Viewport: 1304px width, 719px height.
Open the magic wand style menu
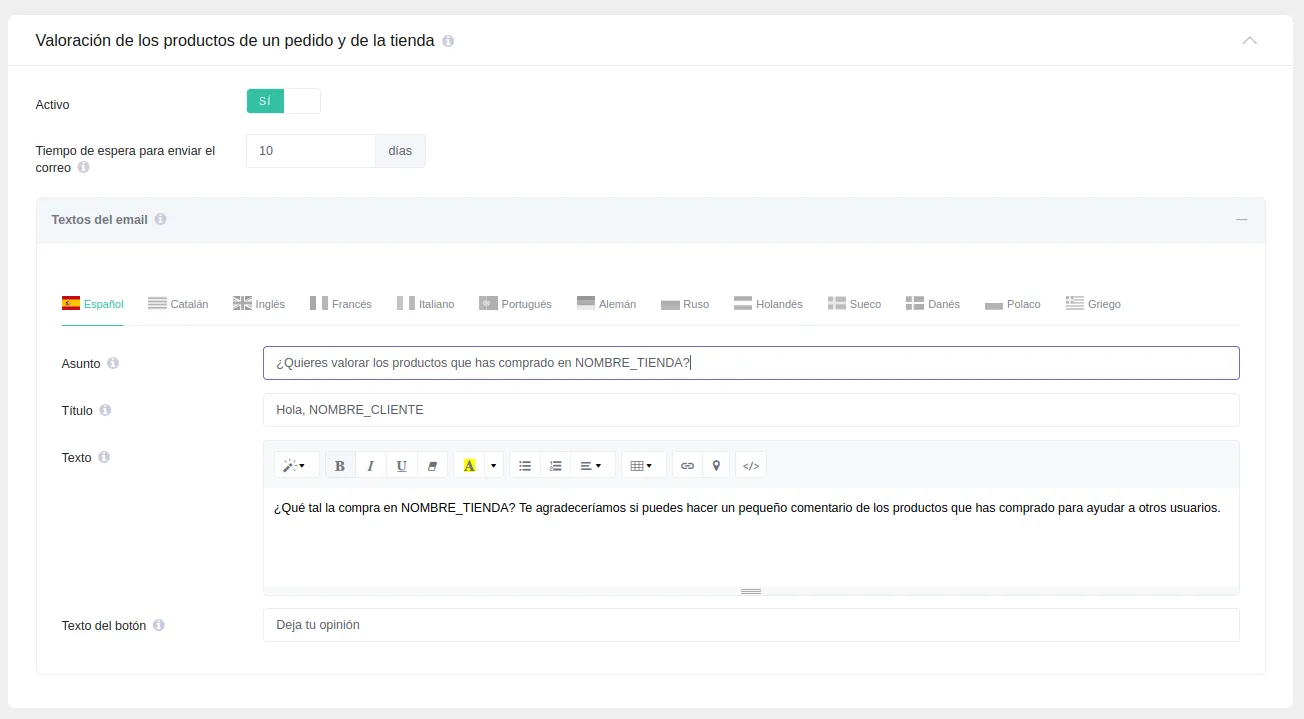coord(296,465)
